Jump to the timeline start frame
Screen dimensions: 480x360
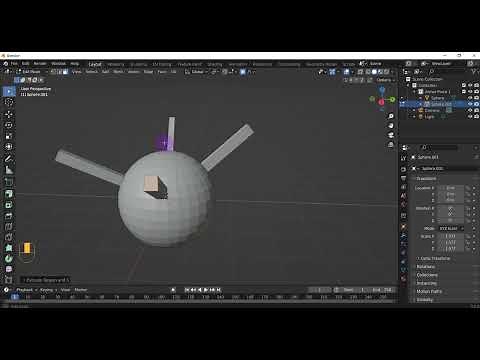pos(187,290)
